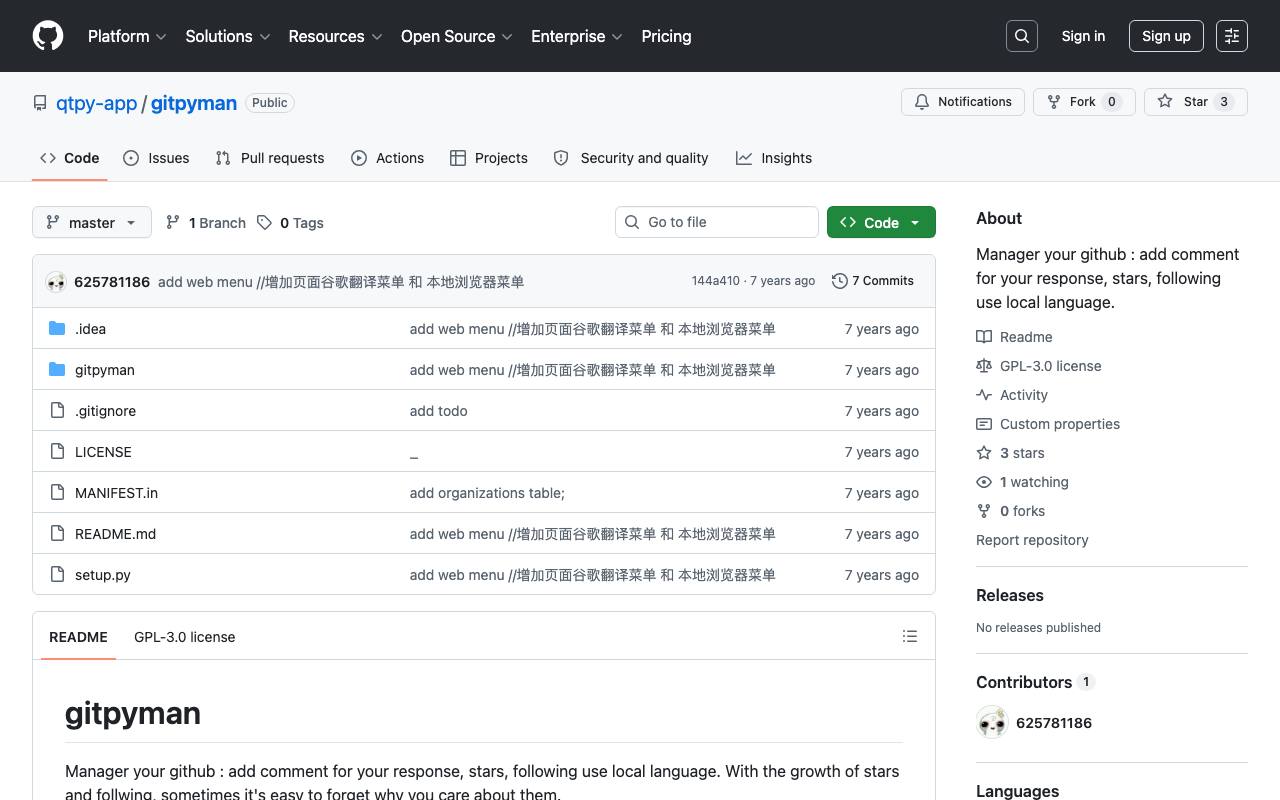
Task: Click the Sign up button
Action: [1166, 36]
